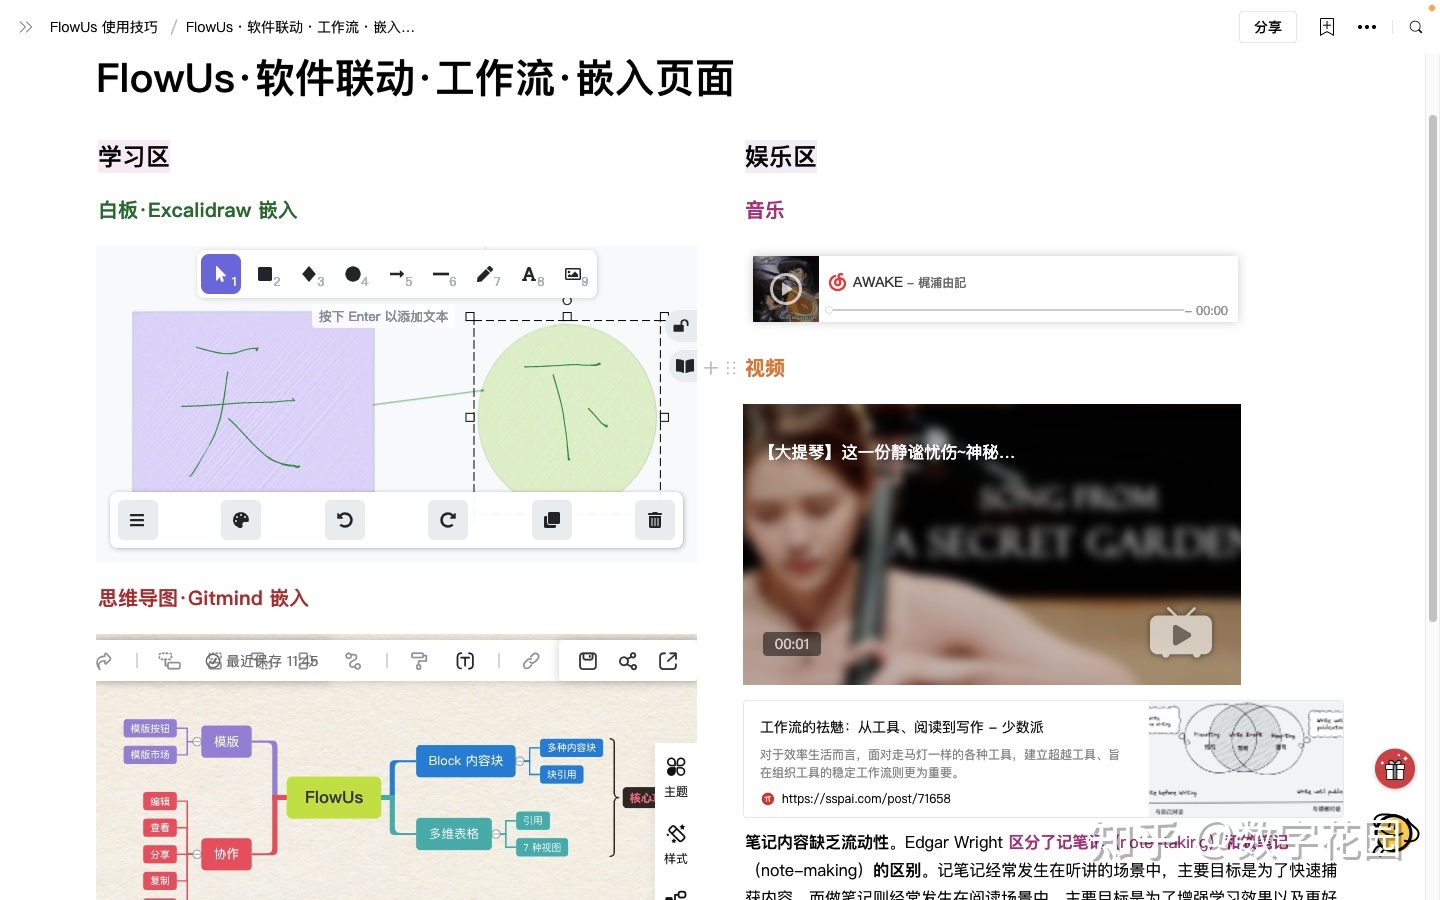The height and width of the screenshot is (900, 1440).
Task: Open the sspai.com/post/71658 bookmark link
Action: point(865,798)
